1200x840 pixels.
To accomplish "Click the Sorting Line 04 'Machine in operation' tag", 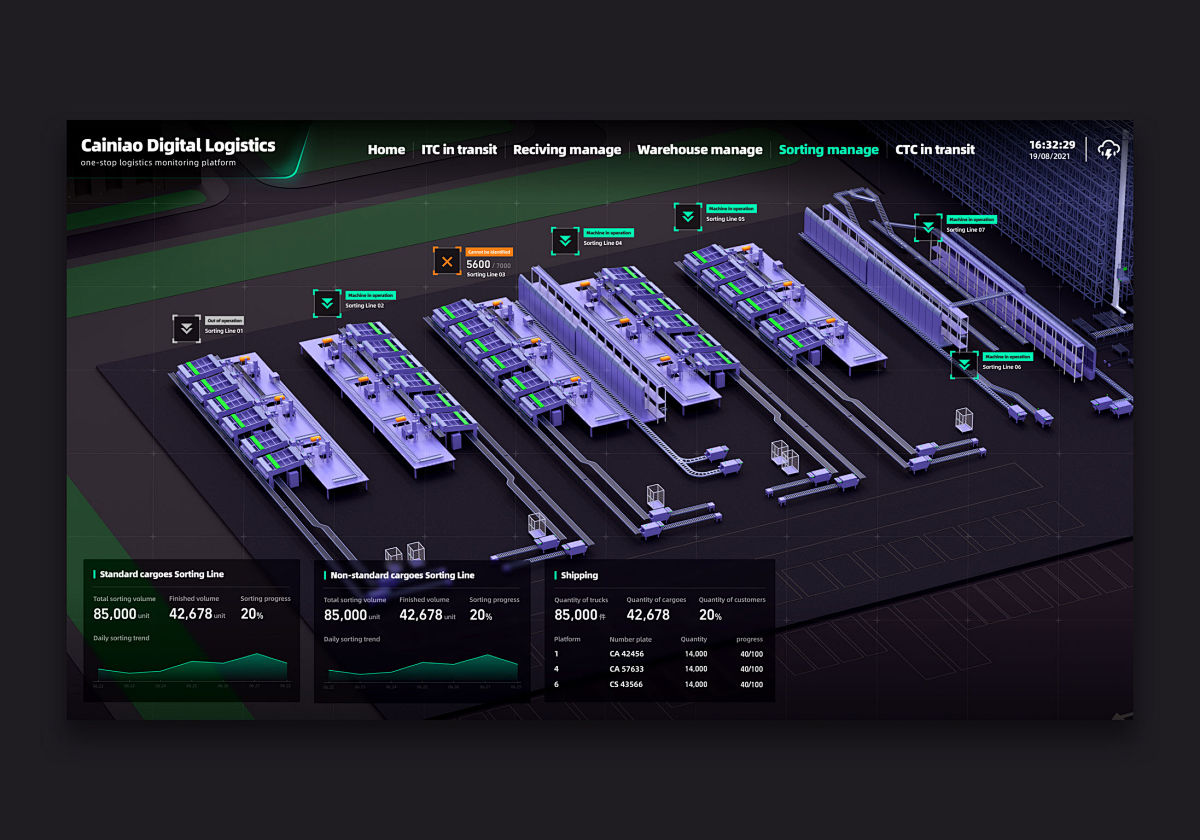I will (608, 233).
